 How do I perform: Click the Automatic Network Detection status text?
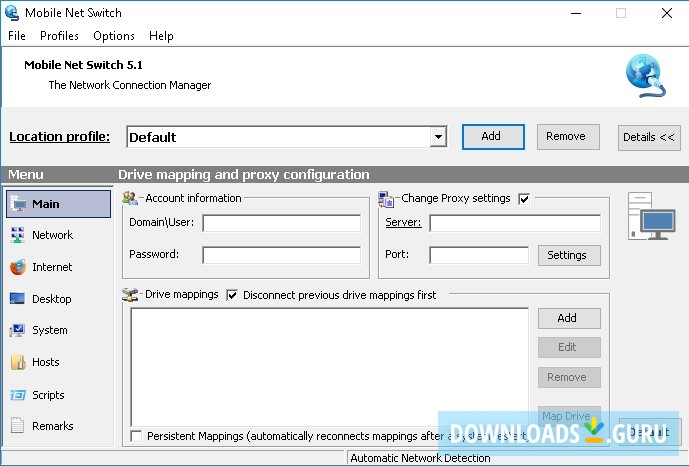tap(420, 458)
